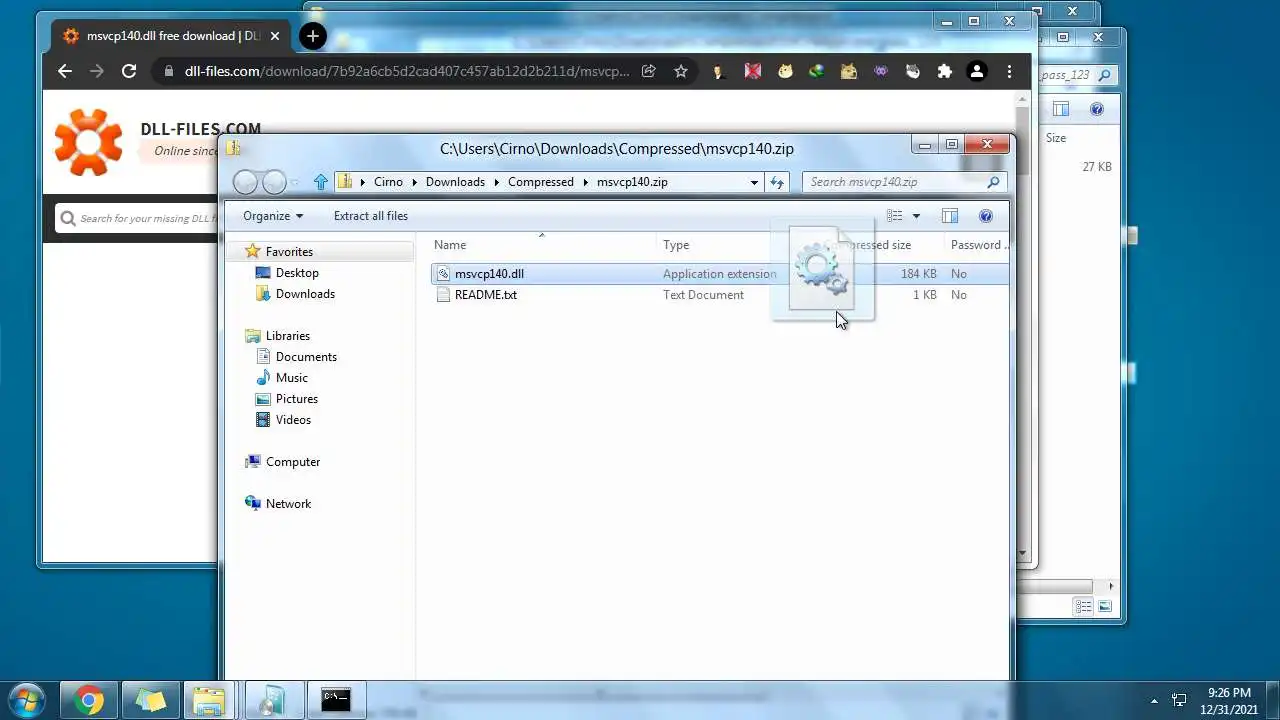Expand Libraries in the navigation pane
The image size is (1280, 720).
click(288, 336)
